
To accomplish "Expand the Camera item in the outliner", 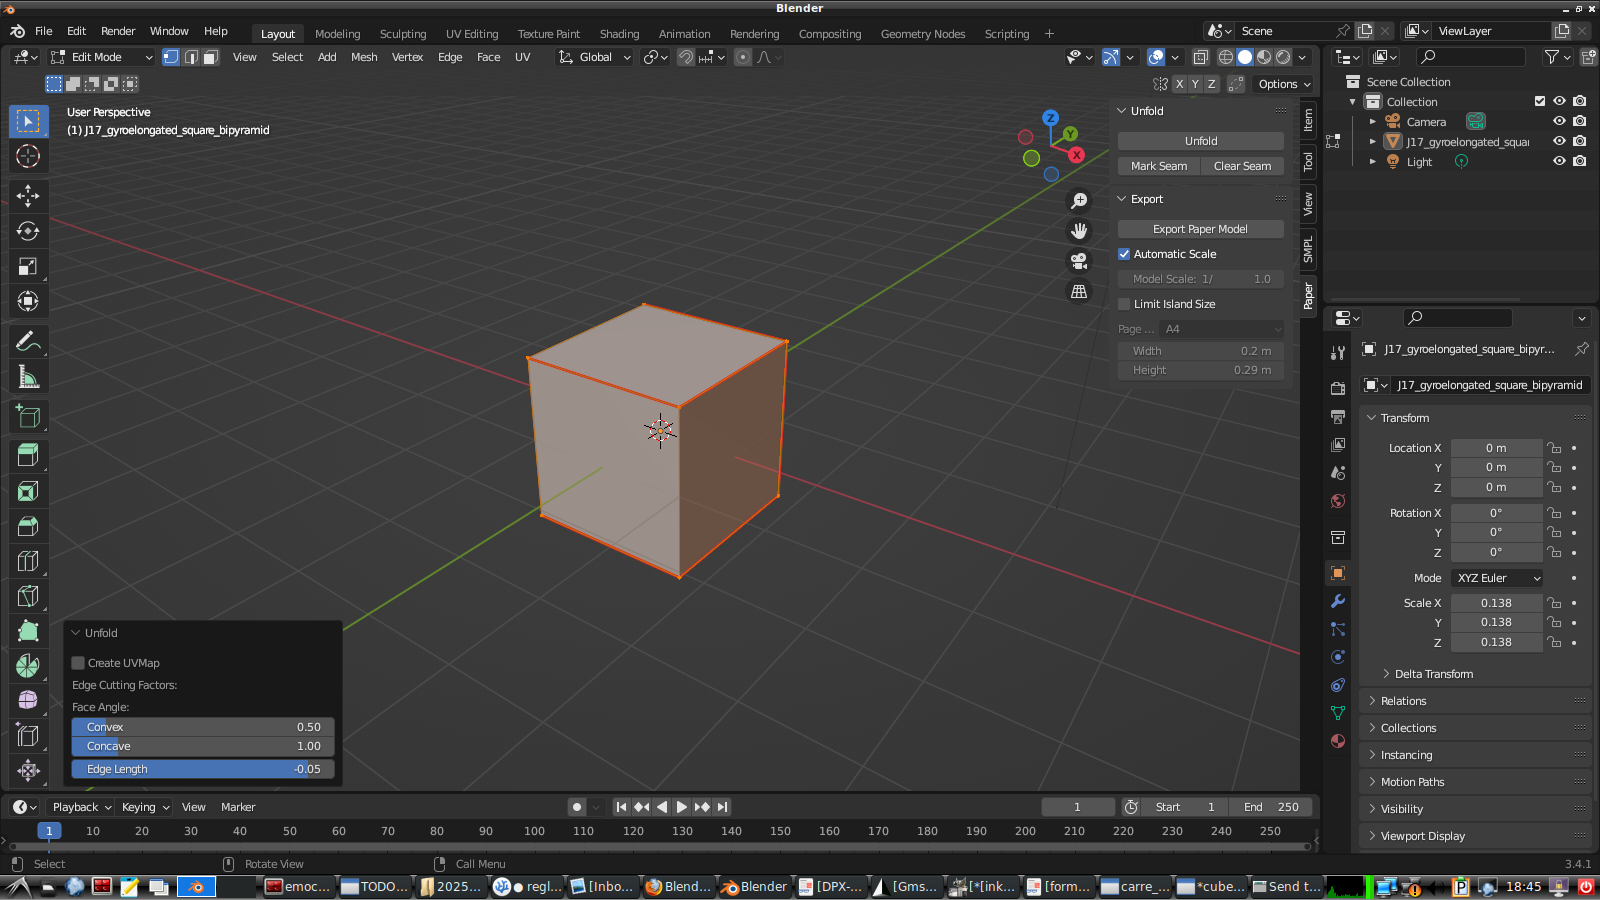I will point(1374,121).
